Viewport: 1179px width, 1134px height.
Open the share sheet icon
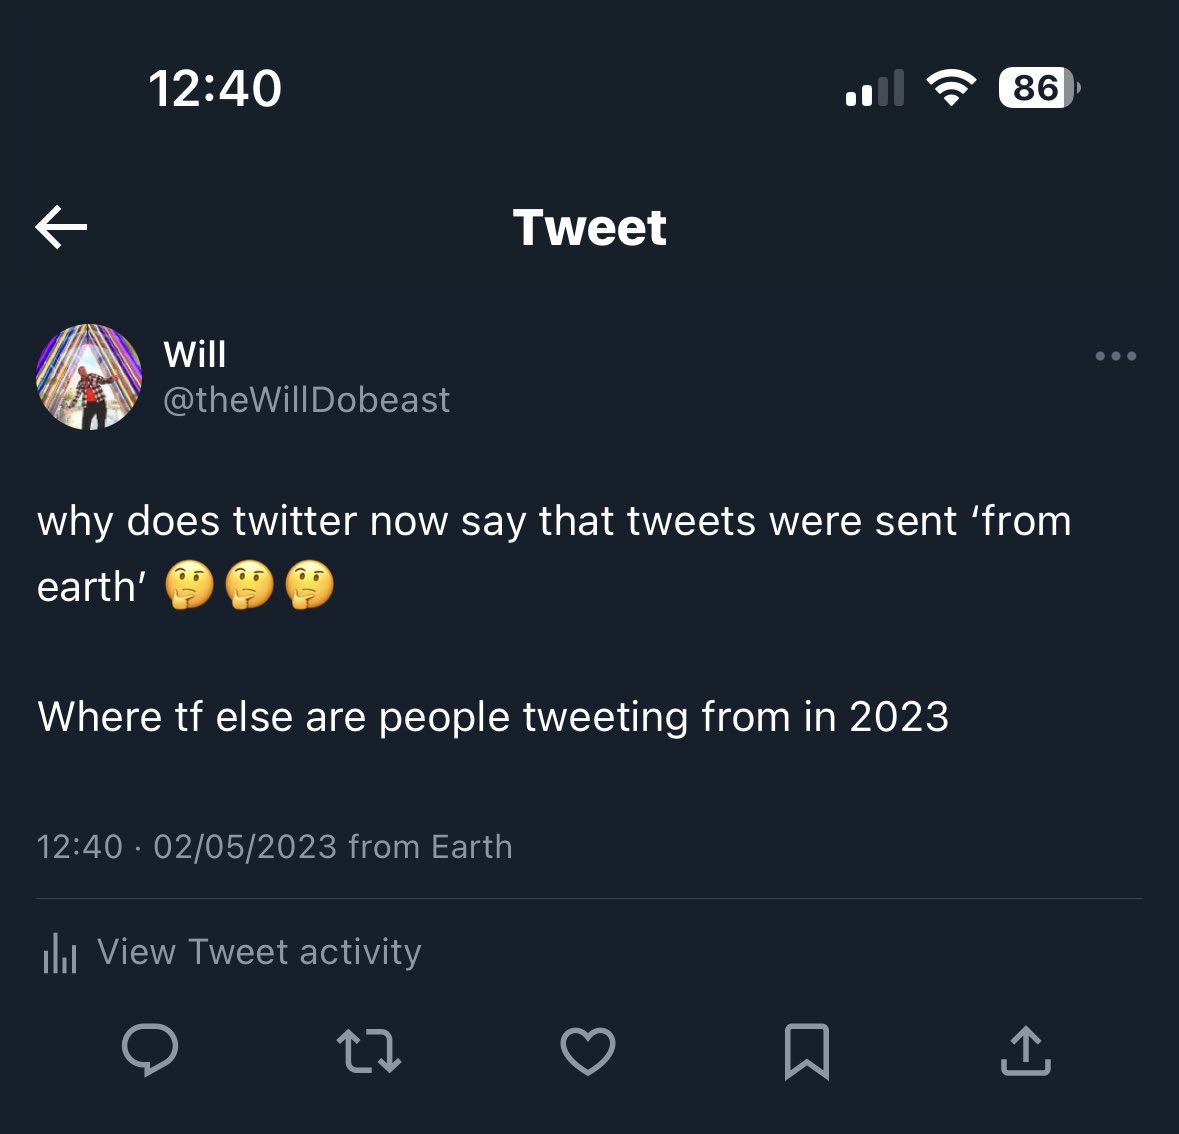(x=1026, y=1051)
